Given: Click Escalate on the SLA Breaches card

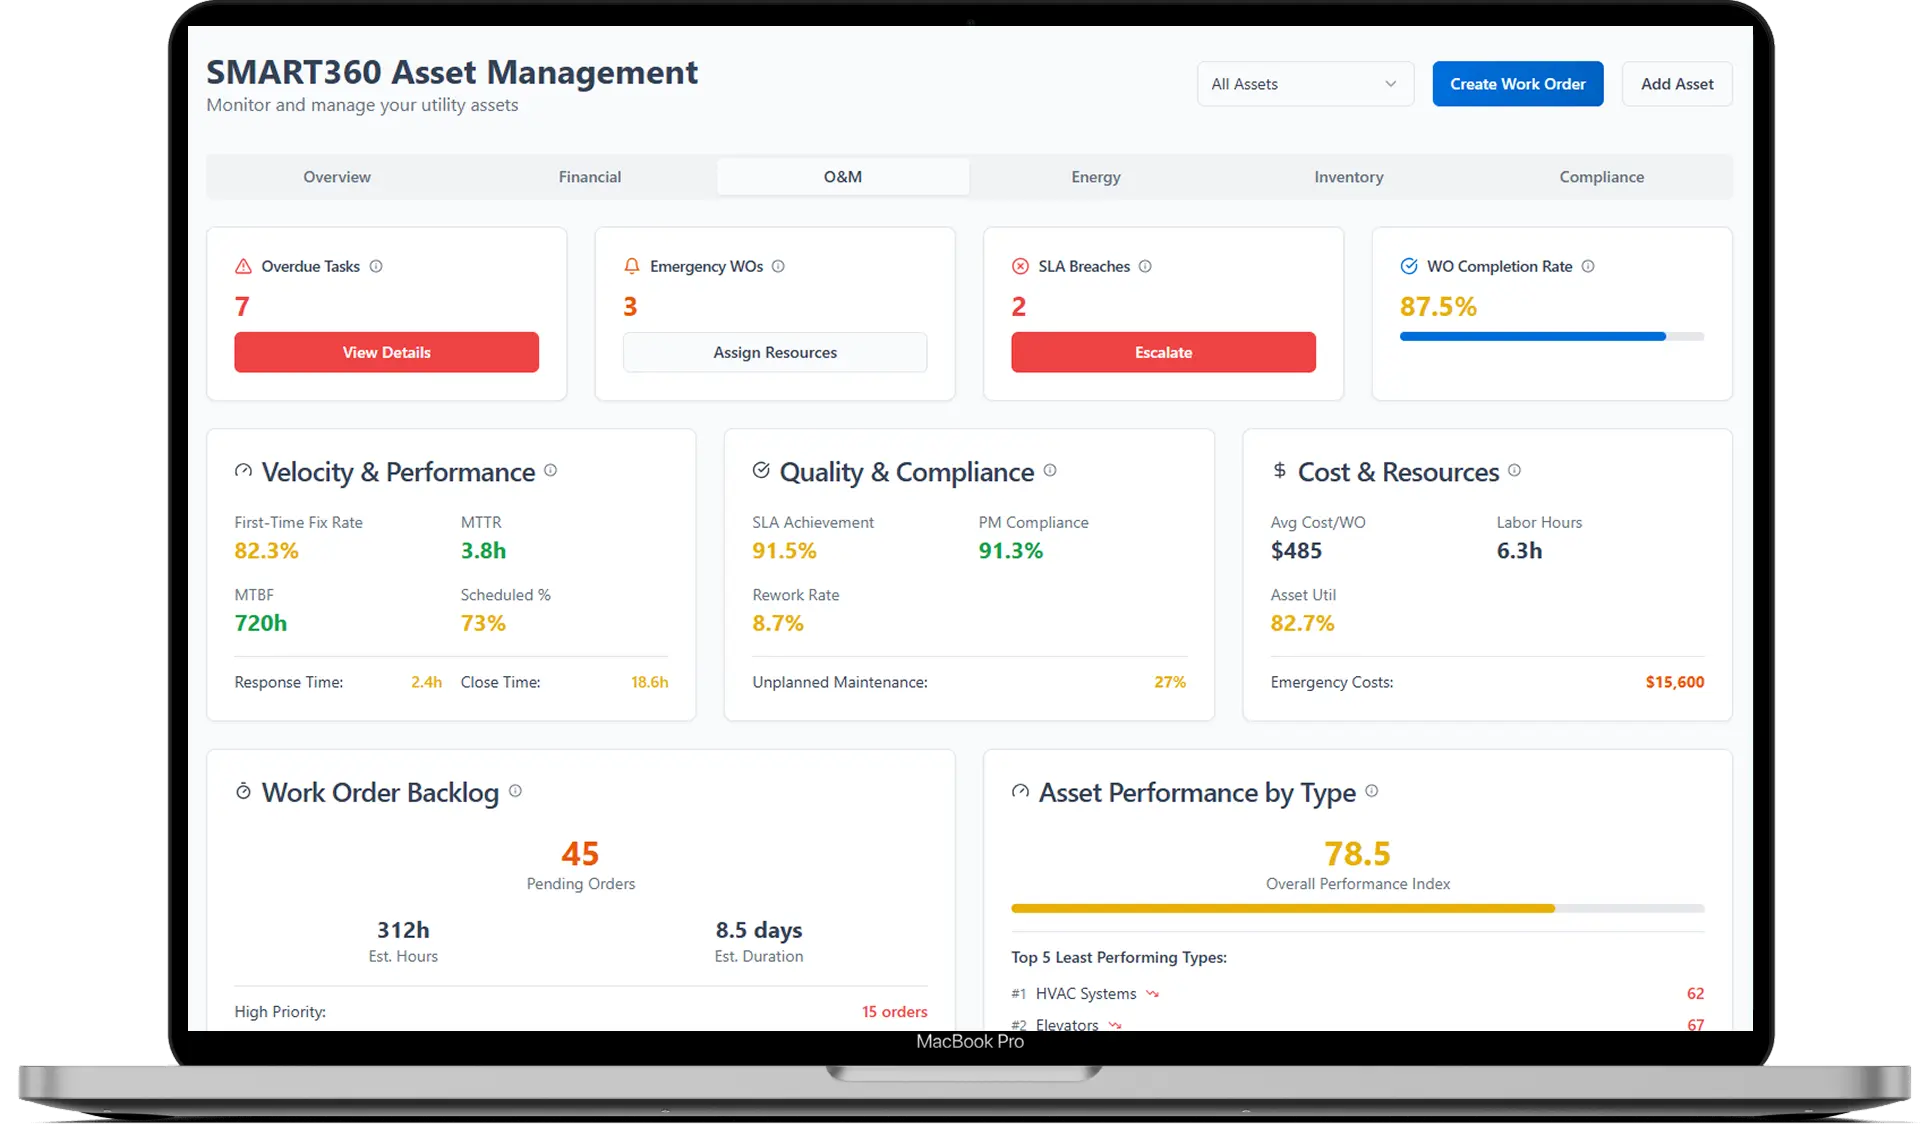Looking at the screenshot, I should point(1163,352).
